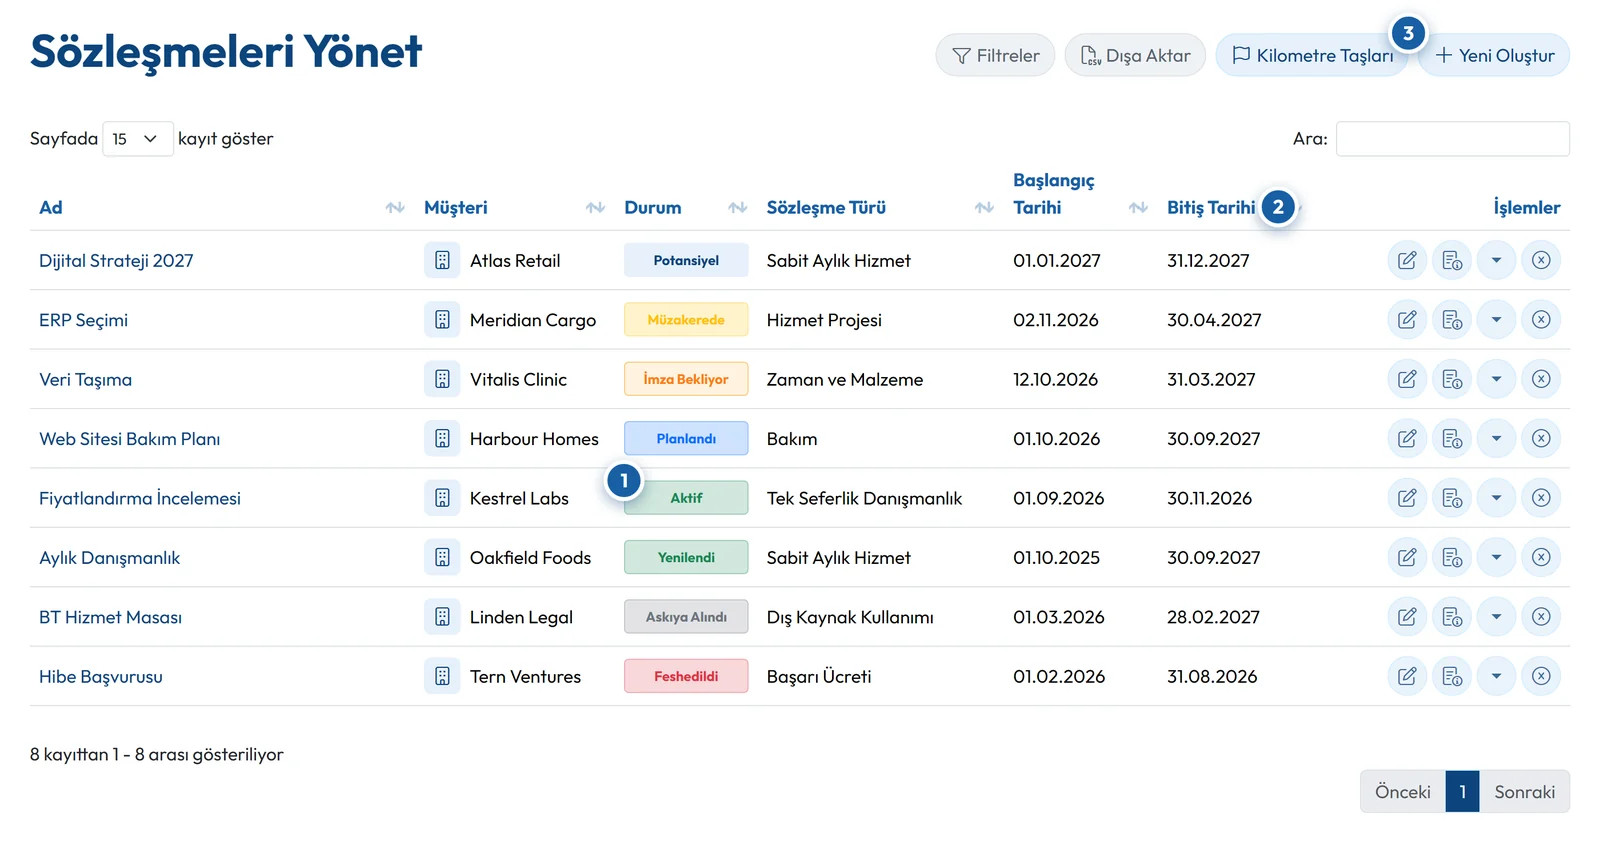The image size is (1600, 841).
Task: Click cancel icon for BT Hizmet Masası
Action: 1541,617
